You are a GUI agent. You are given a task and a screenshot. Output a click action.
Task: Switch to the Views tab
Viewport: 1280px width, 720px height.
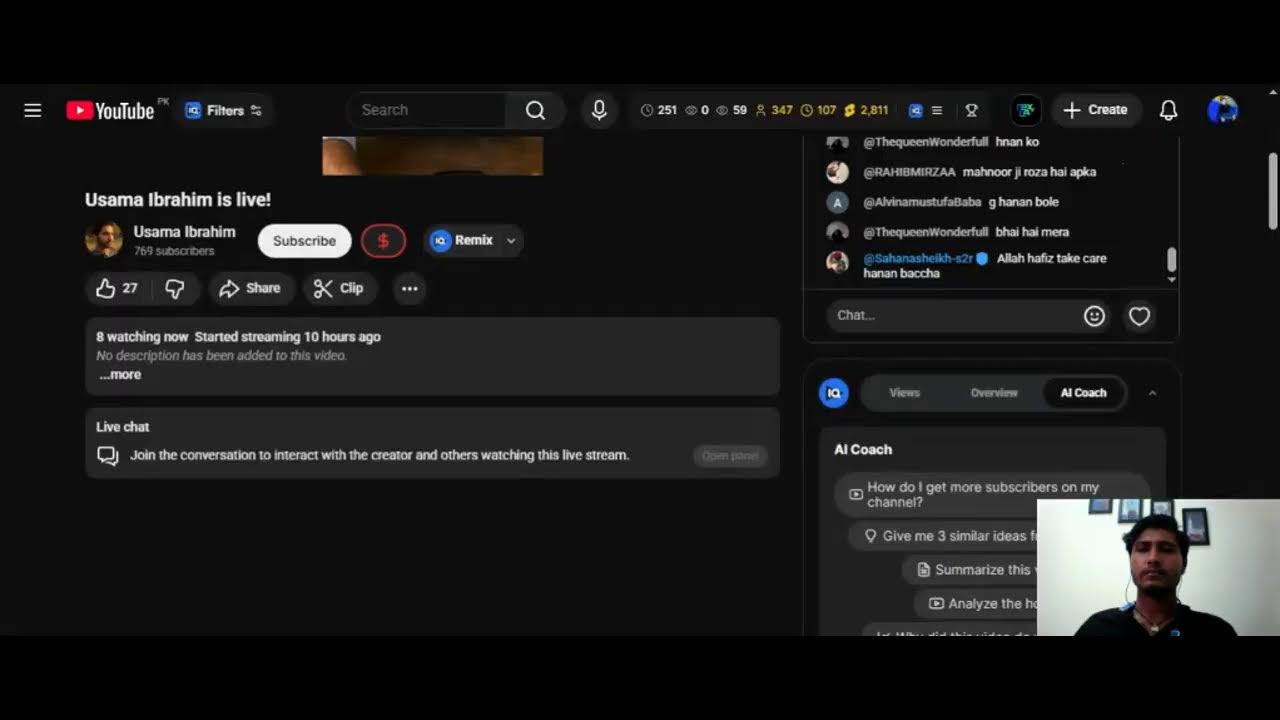pos(904,393)
